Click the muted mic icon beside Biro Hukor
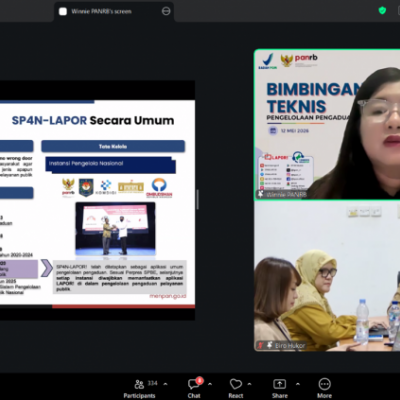Viewport: 400px width, 400px height. [x=261, y=346]
